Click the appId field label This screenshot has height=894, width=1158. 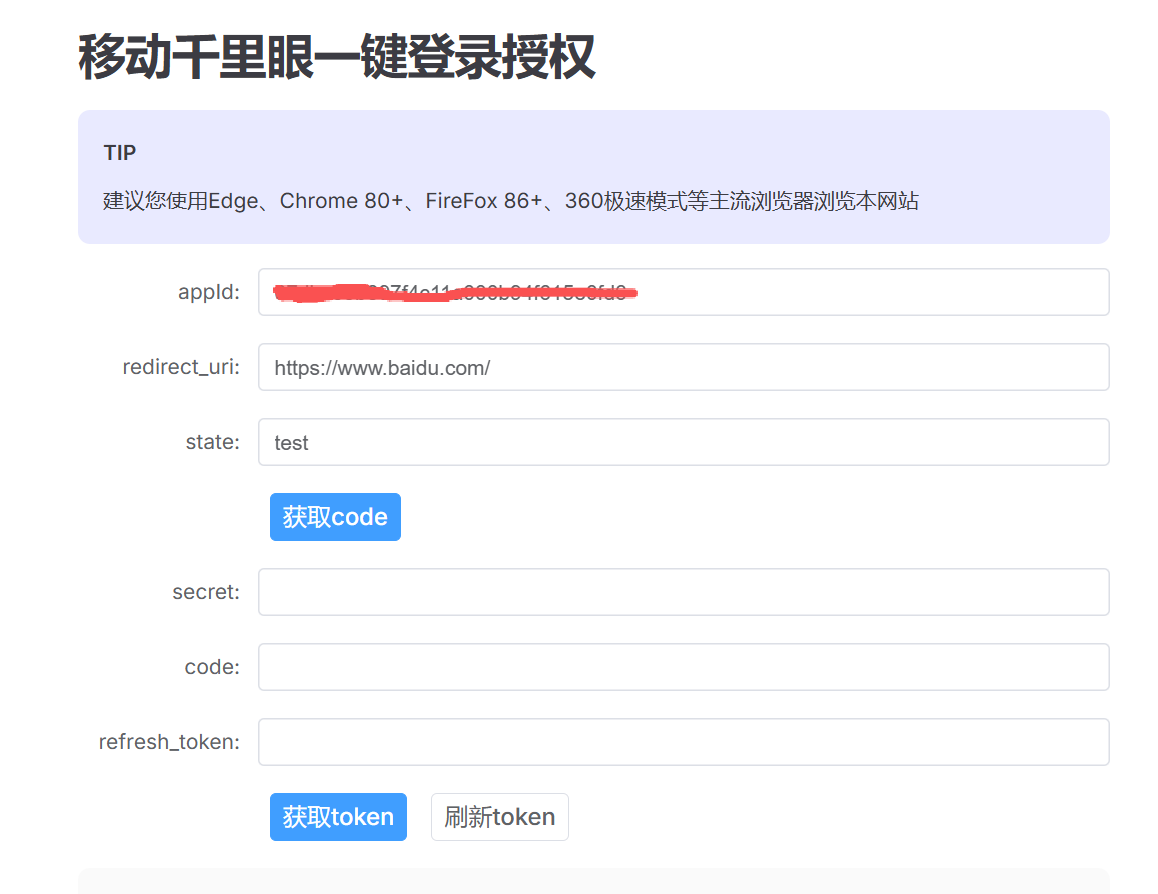coord(209,292)
